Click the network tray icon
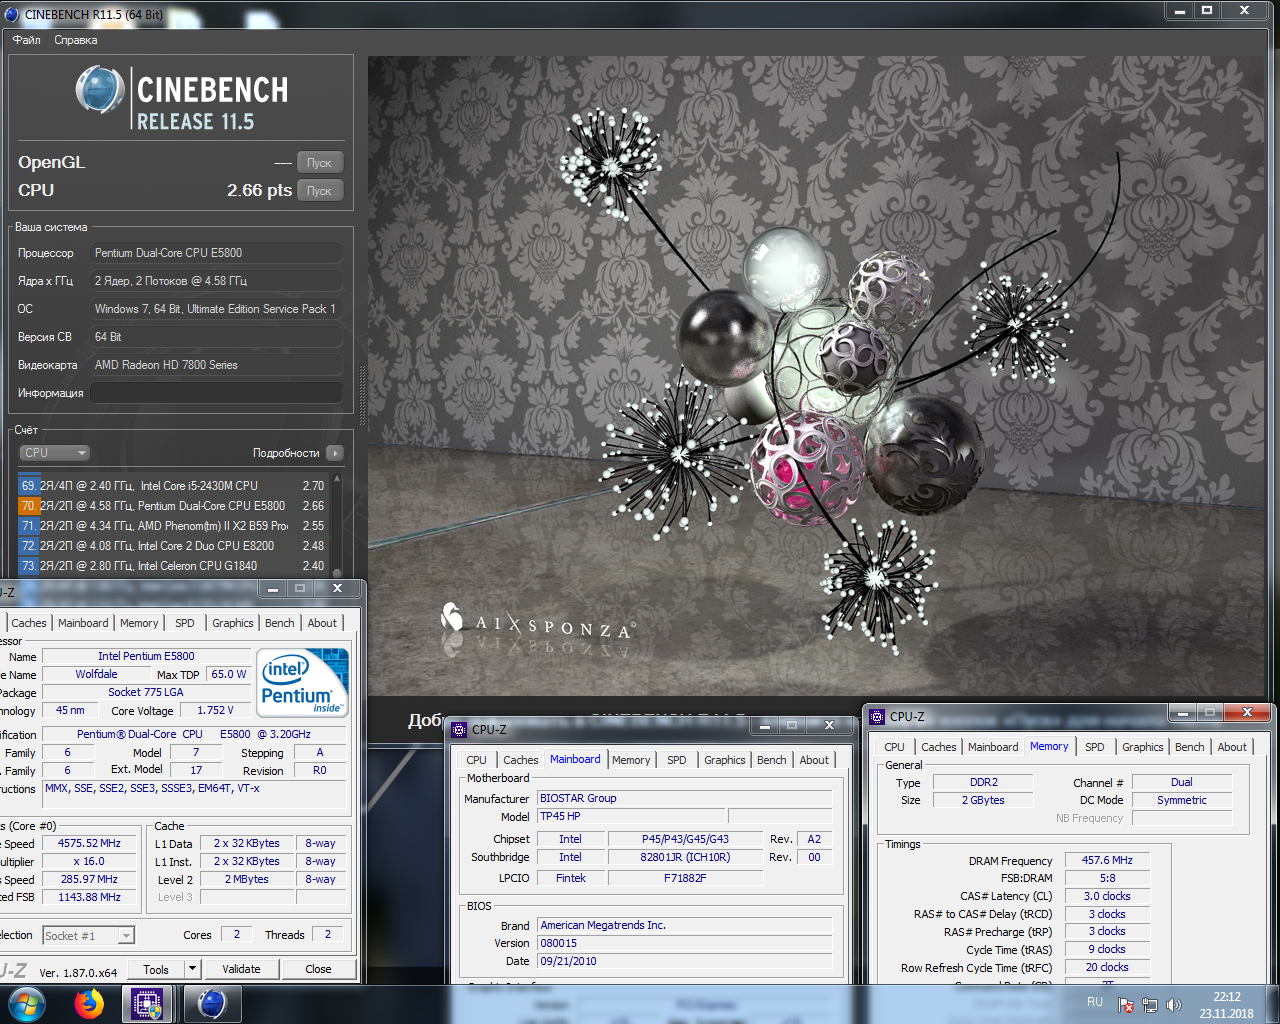The height and width of the screenshot is (1024, 1280). (x=1150, y=1005)
